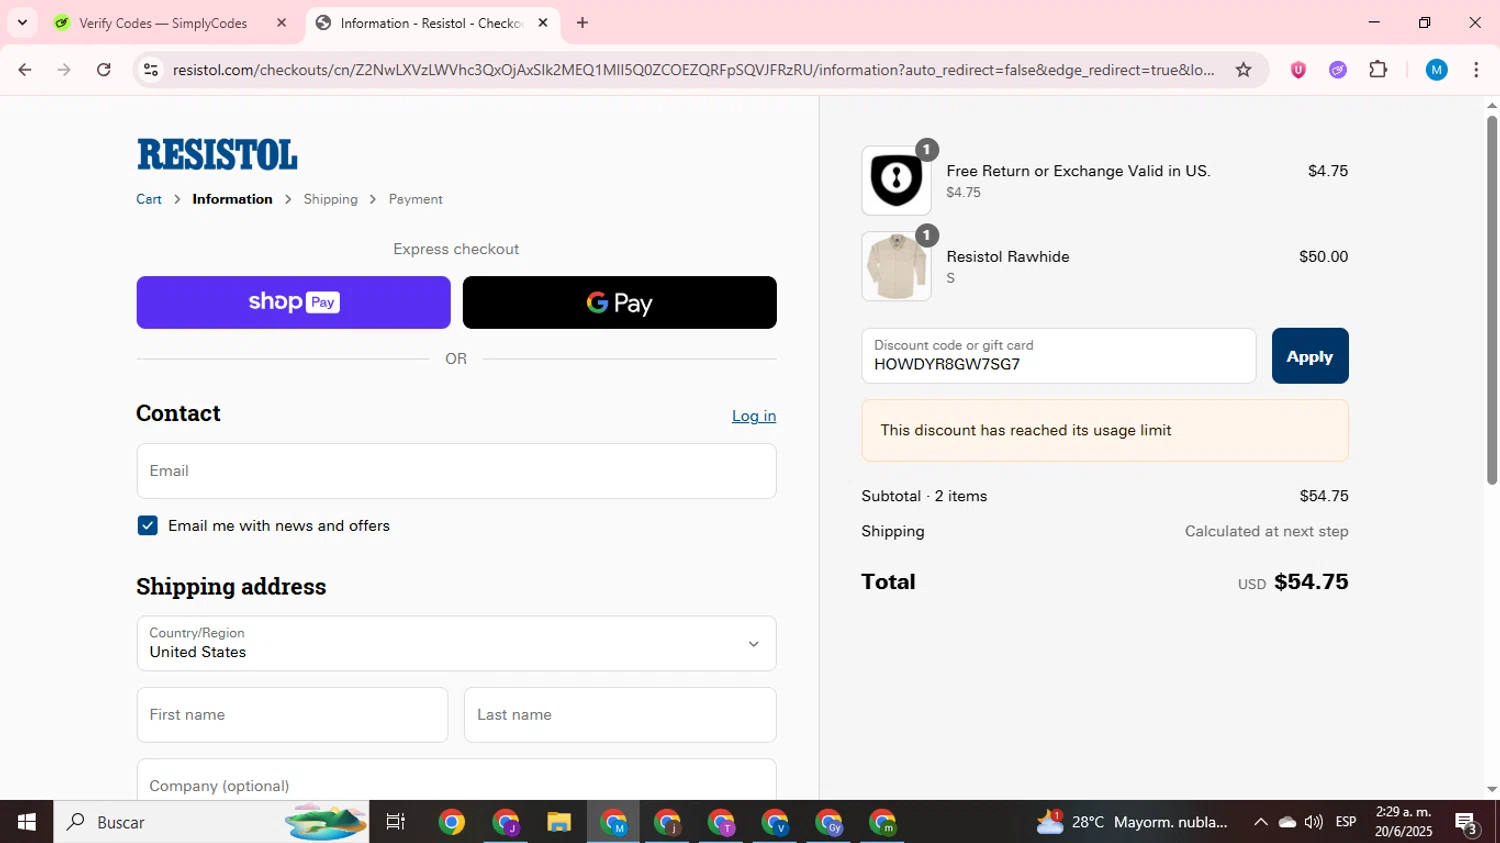This screenshot has height=843, width=1500.
Task: Open the volume speaker icon
Action: click(1314, 822)
